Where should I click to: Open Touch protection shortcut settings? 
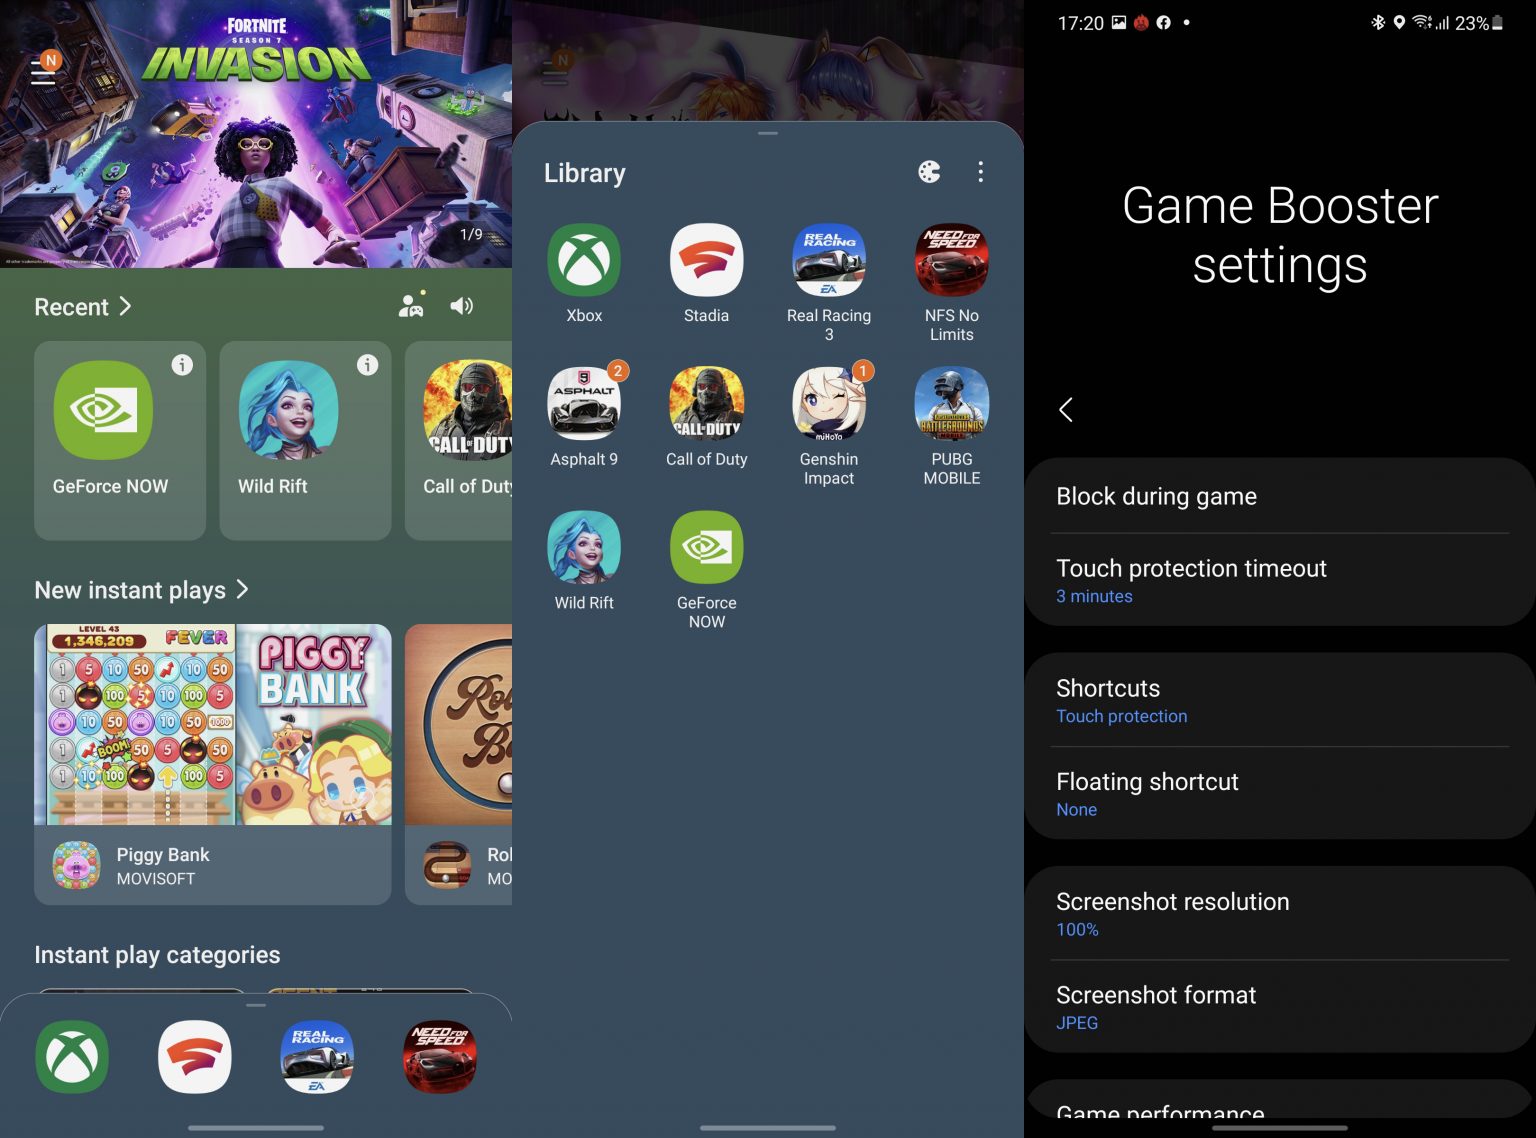click(1279, 700)
